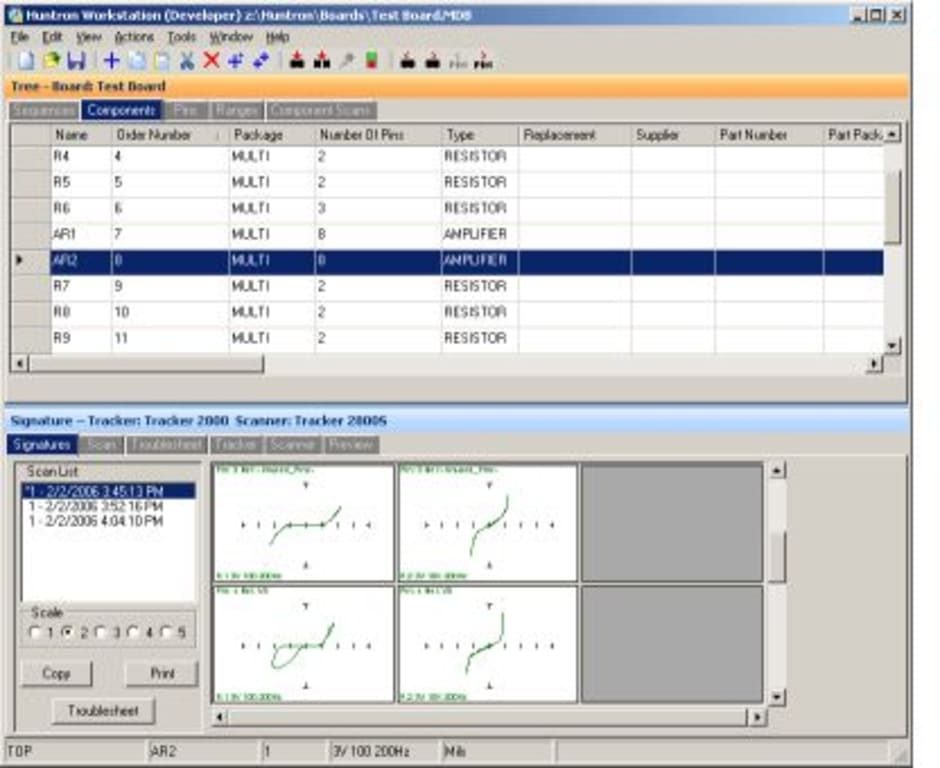940x768 pixels.
Task: Select scale 3 radio button
Action: coord(101,633)
